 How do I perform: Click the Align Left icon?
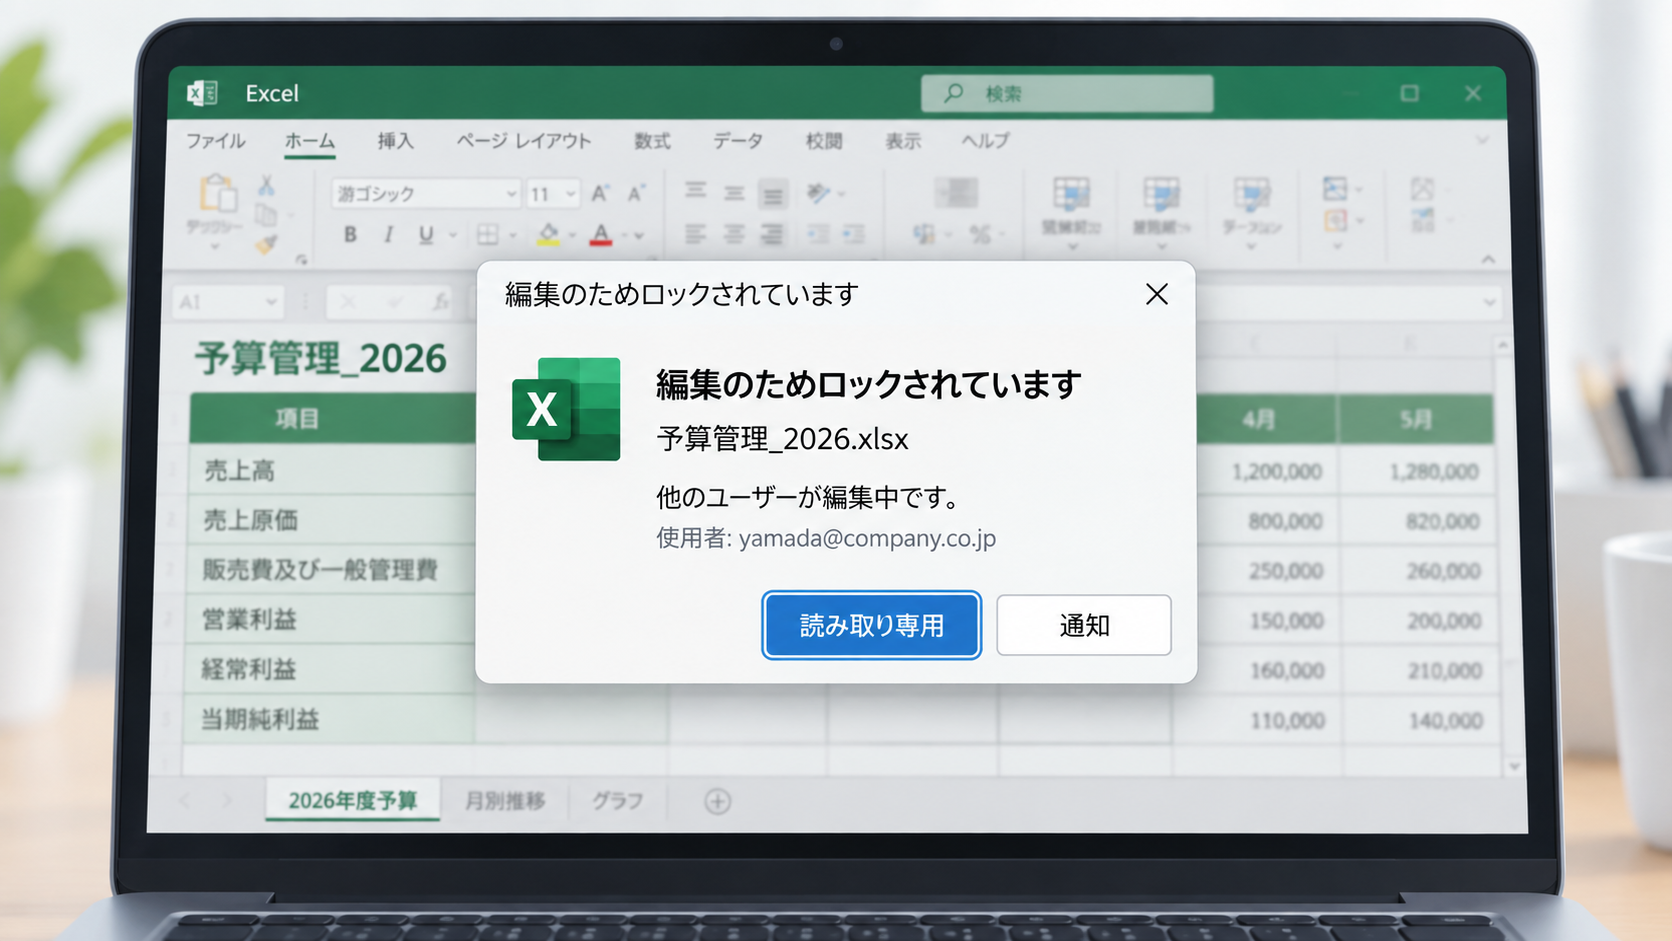coord(695,234)
